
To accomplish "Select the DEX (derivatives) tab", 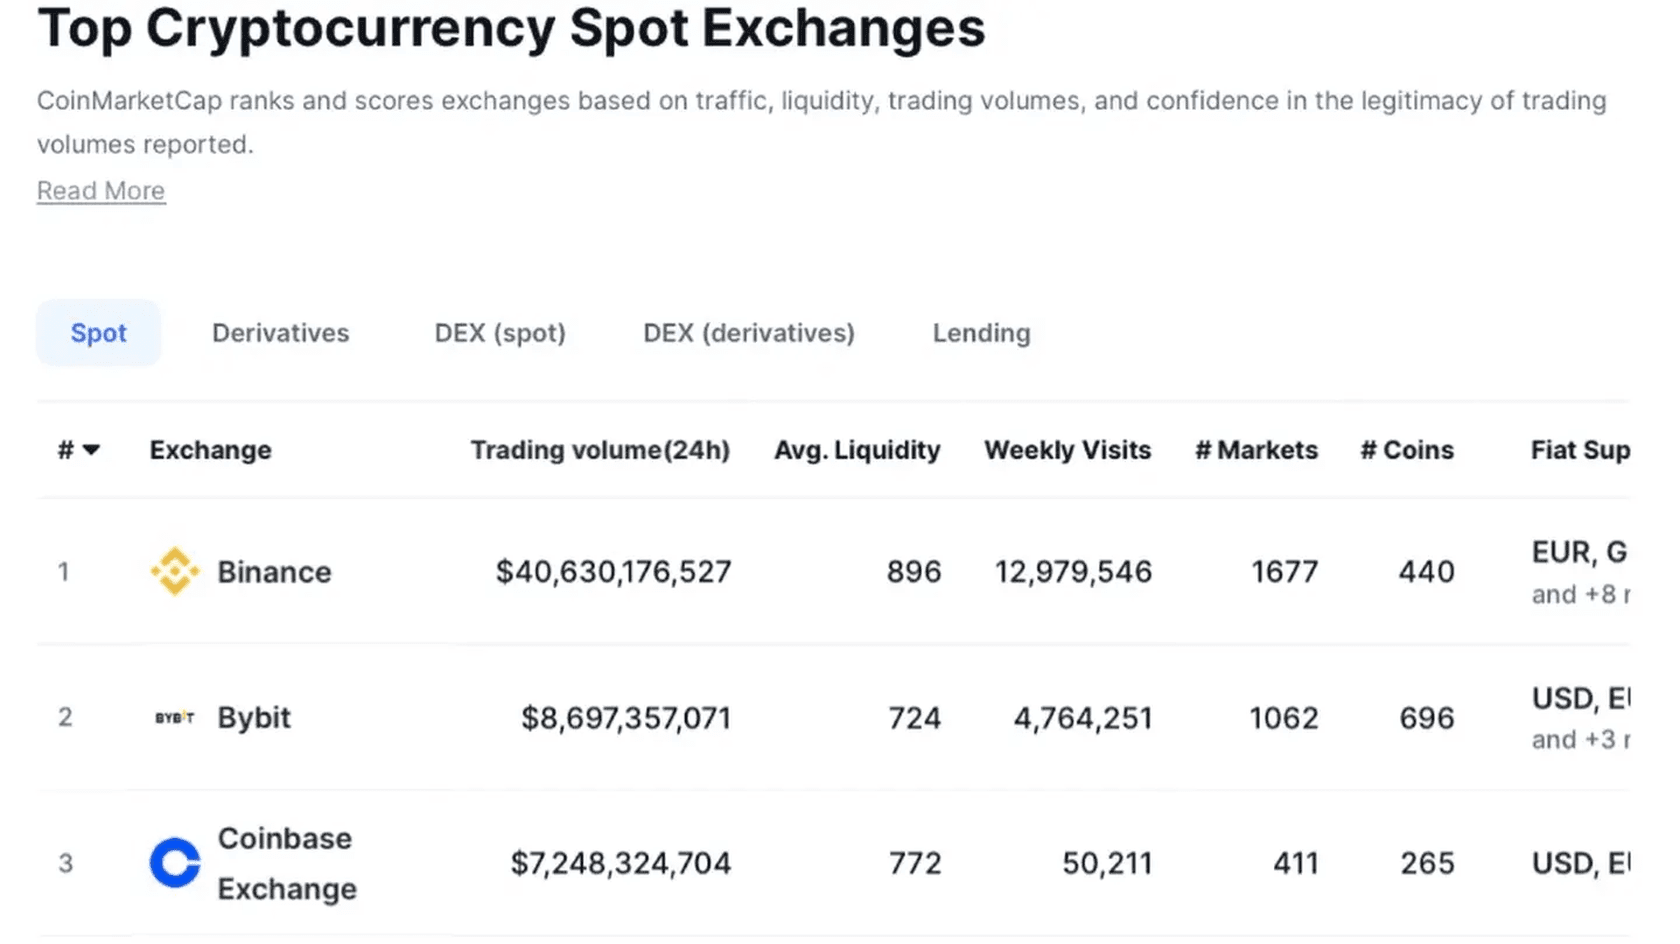I will click(747, 333).
